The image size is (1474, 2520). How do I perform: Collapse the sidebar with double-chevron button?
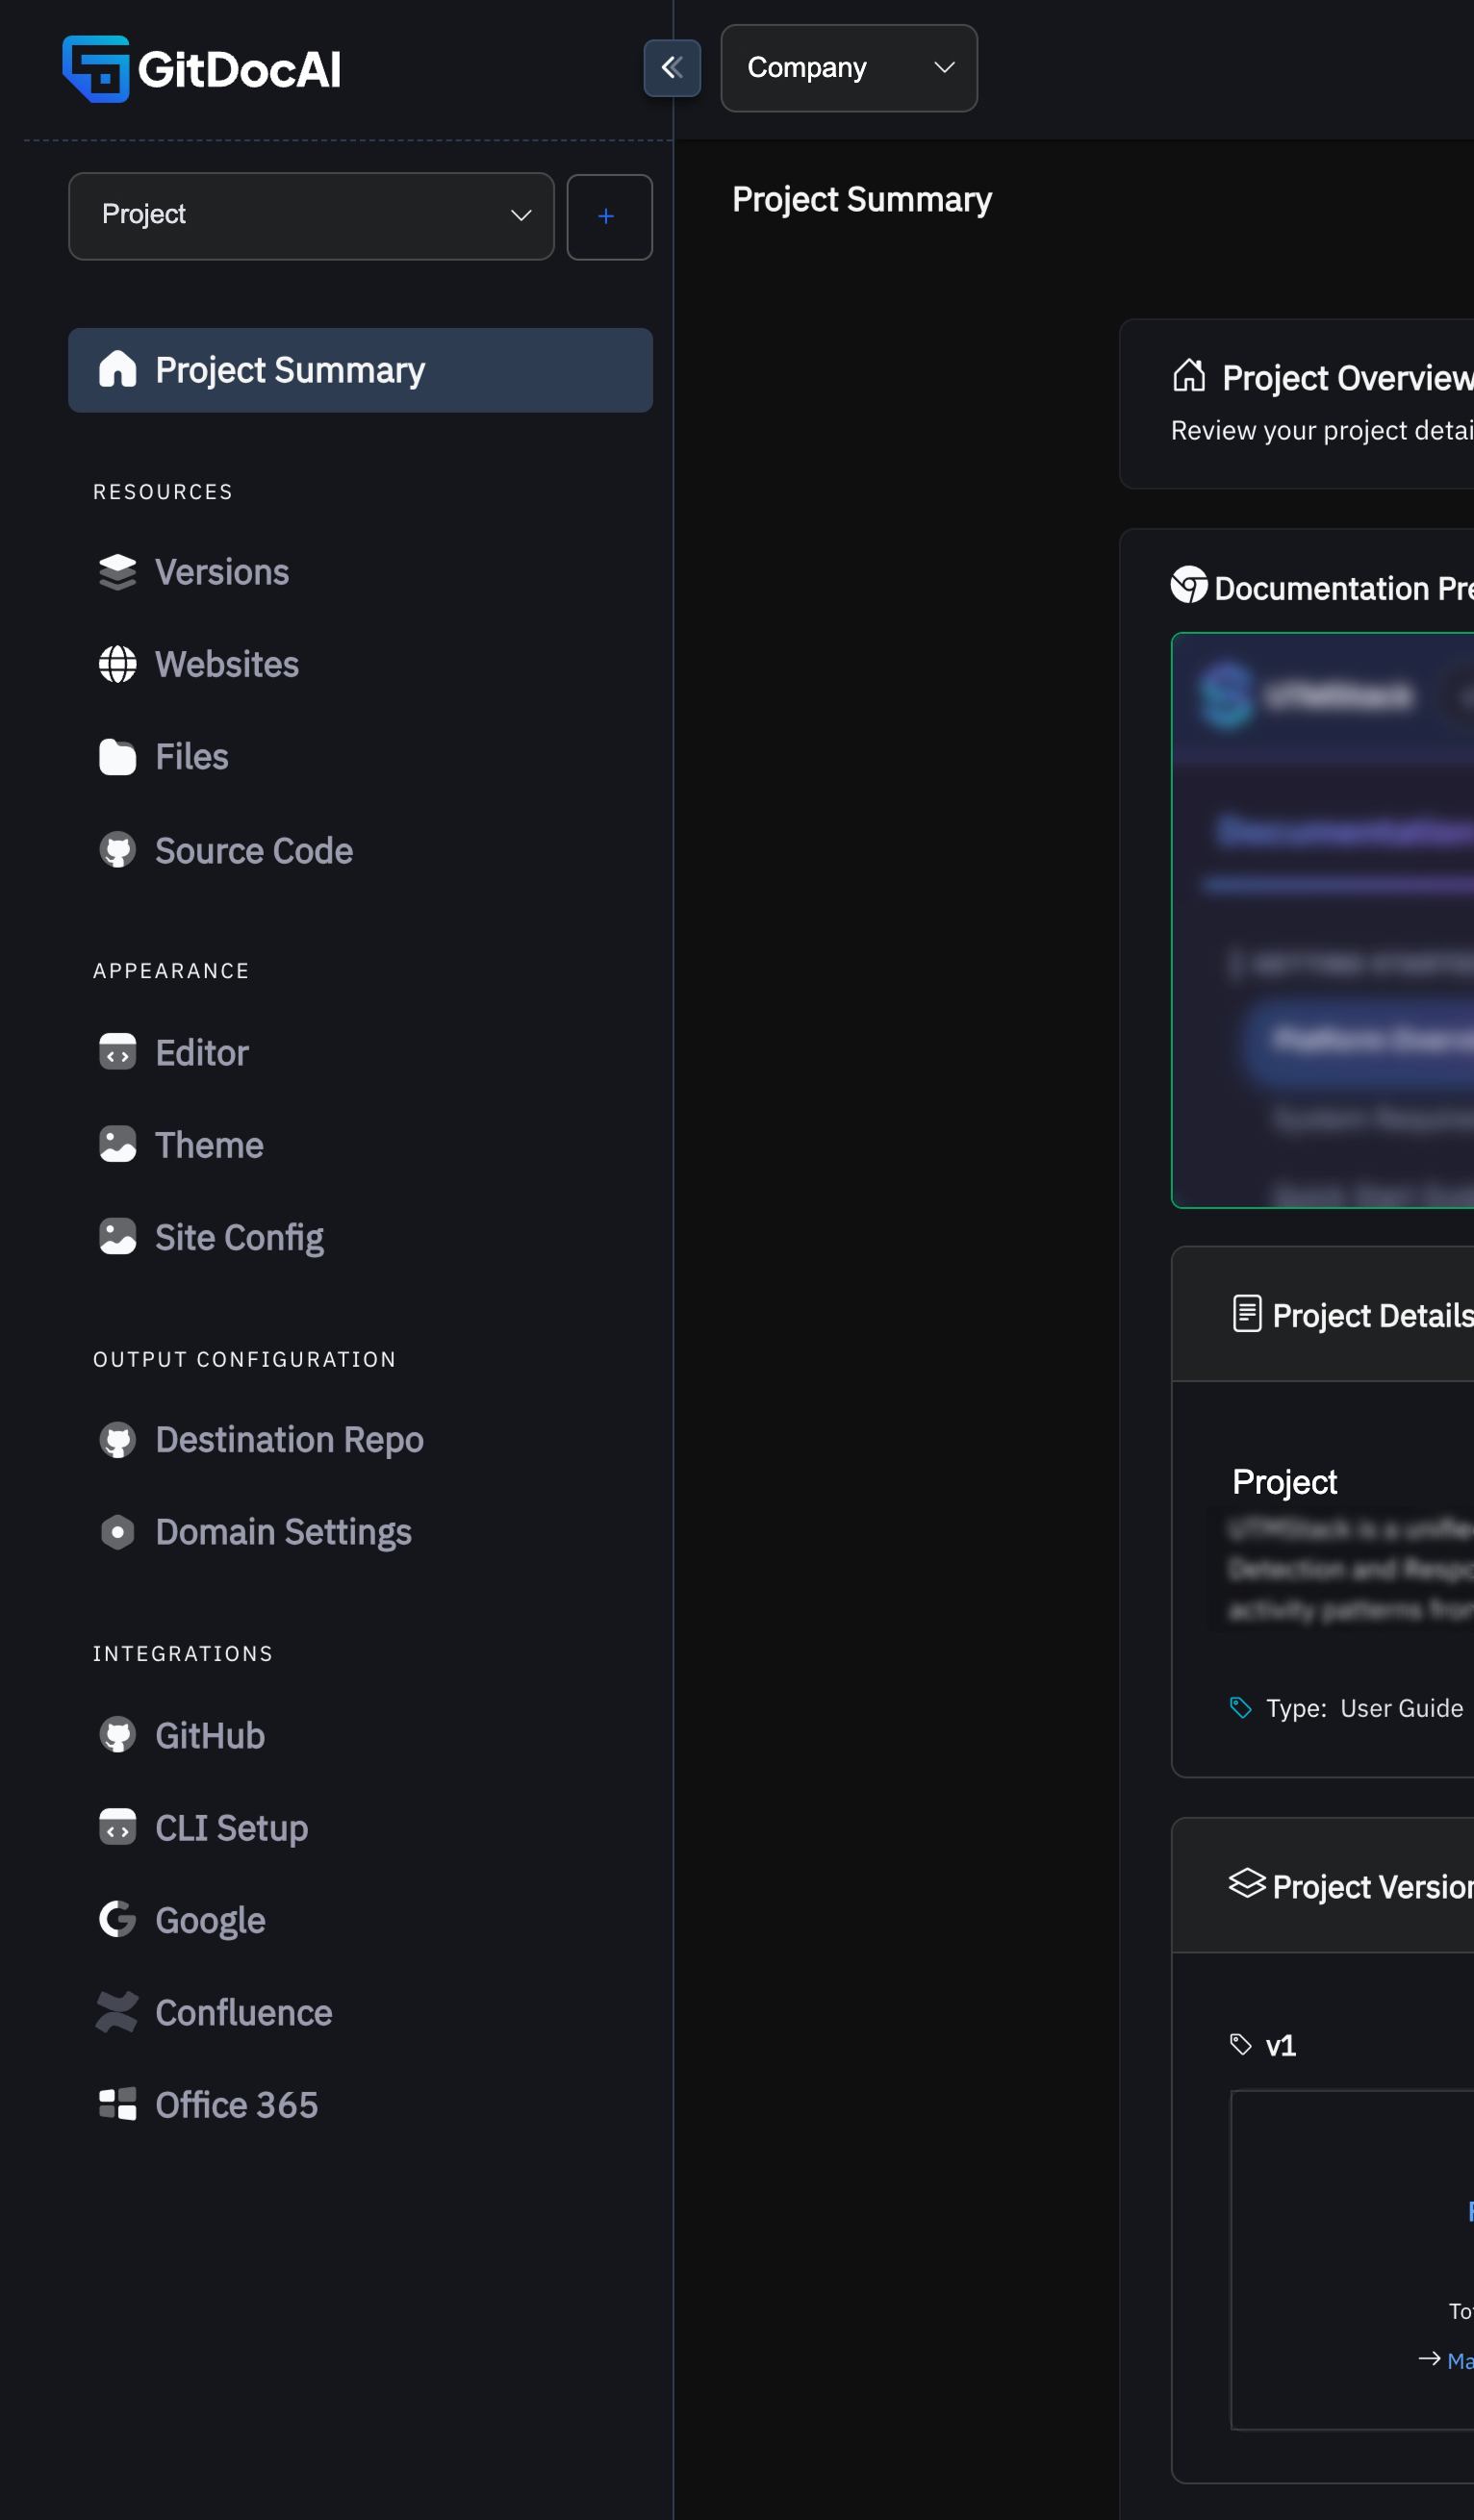click(671, 68)
